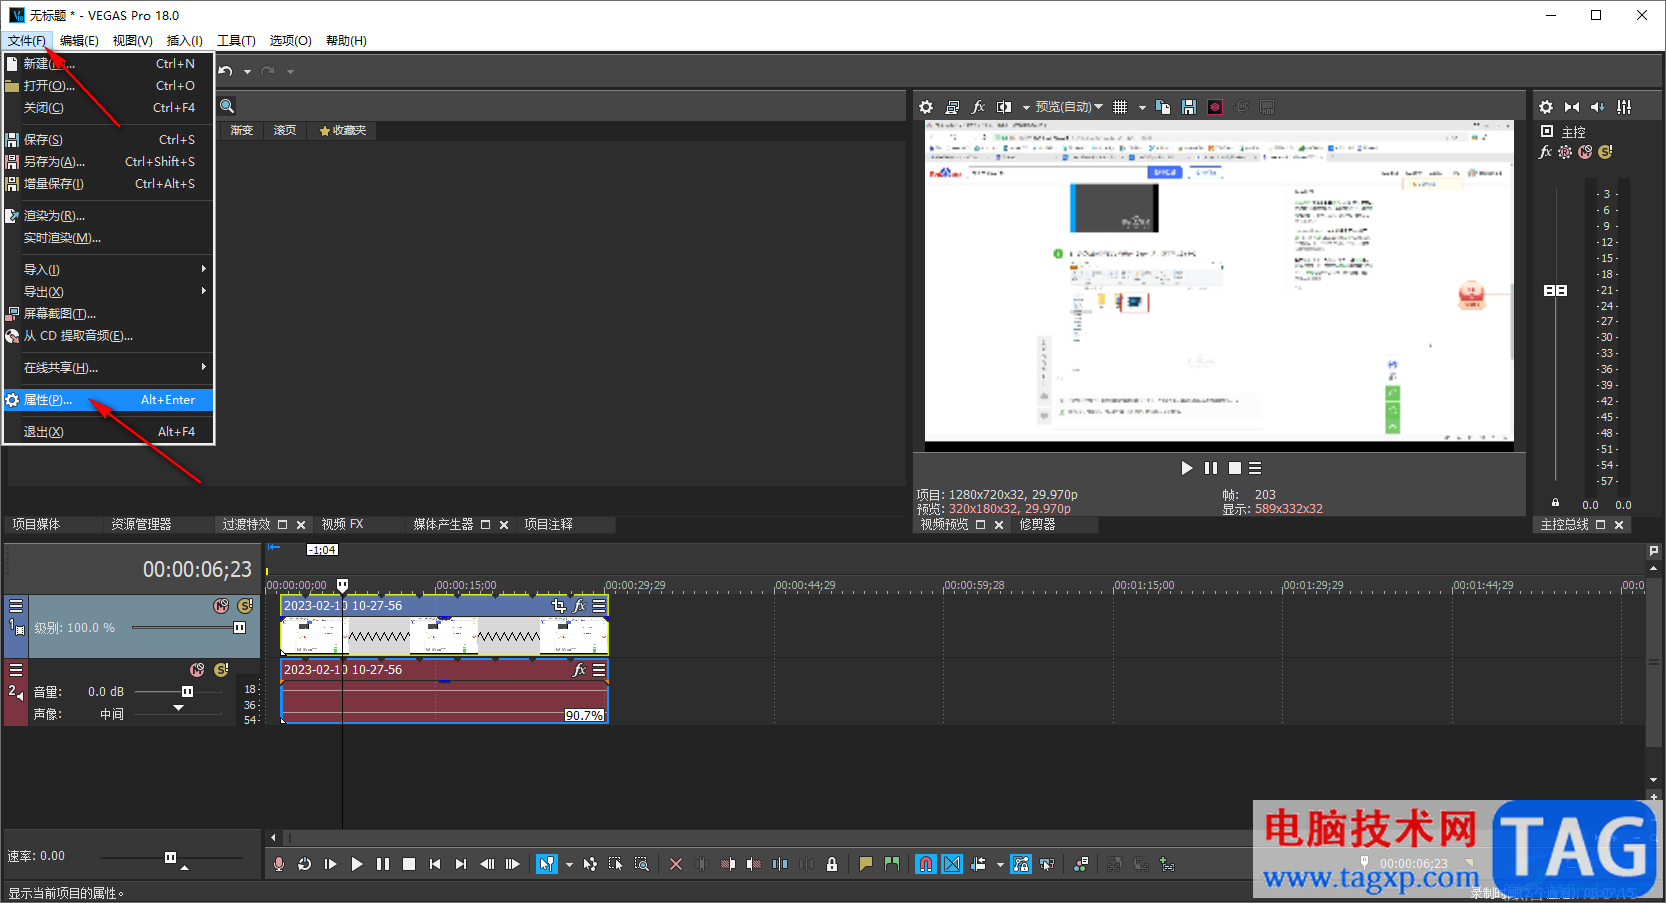Open event pan/crop on video clip
The width and height of the screenshot is (1666, 903).
(559, 606)
